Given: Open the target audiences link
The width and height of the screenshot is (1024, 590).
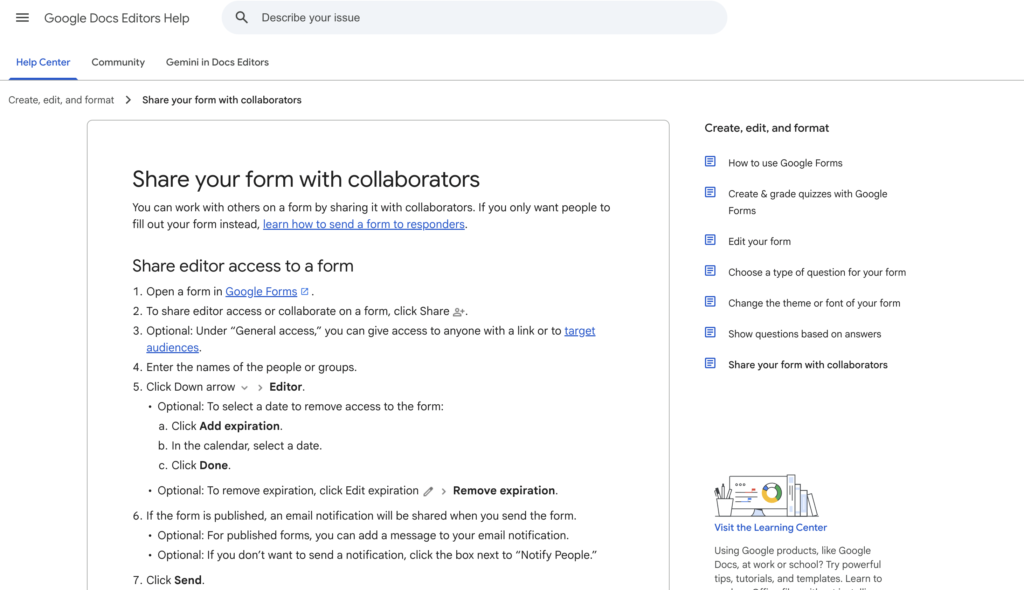Looking at the screenshot, I should click(x=370, y=339).
